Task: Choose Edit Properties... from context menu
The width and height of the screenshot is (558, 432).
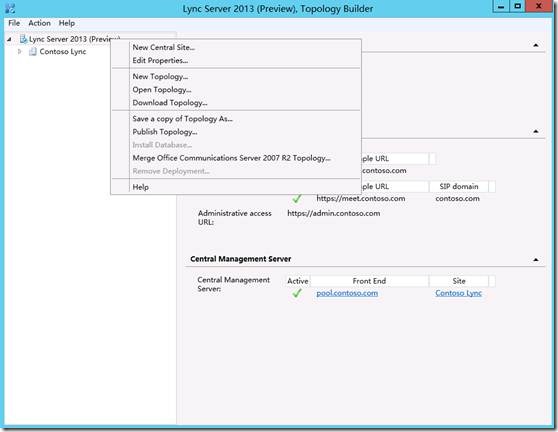Action: click(160, 60)
